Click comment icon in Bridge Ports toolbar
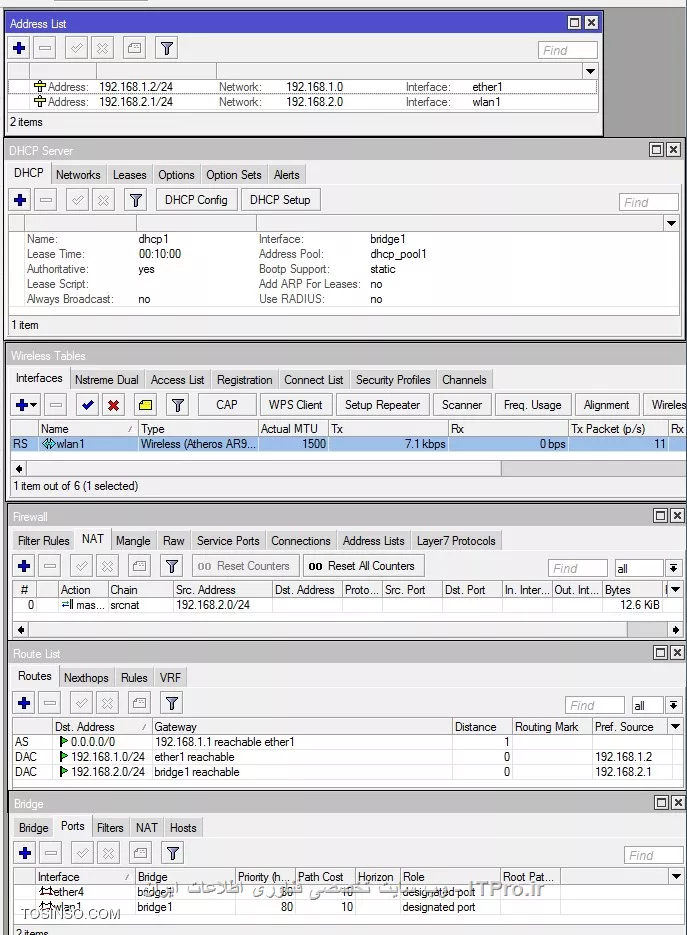 click(141, 853)
